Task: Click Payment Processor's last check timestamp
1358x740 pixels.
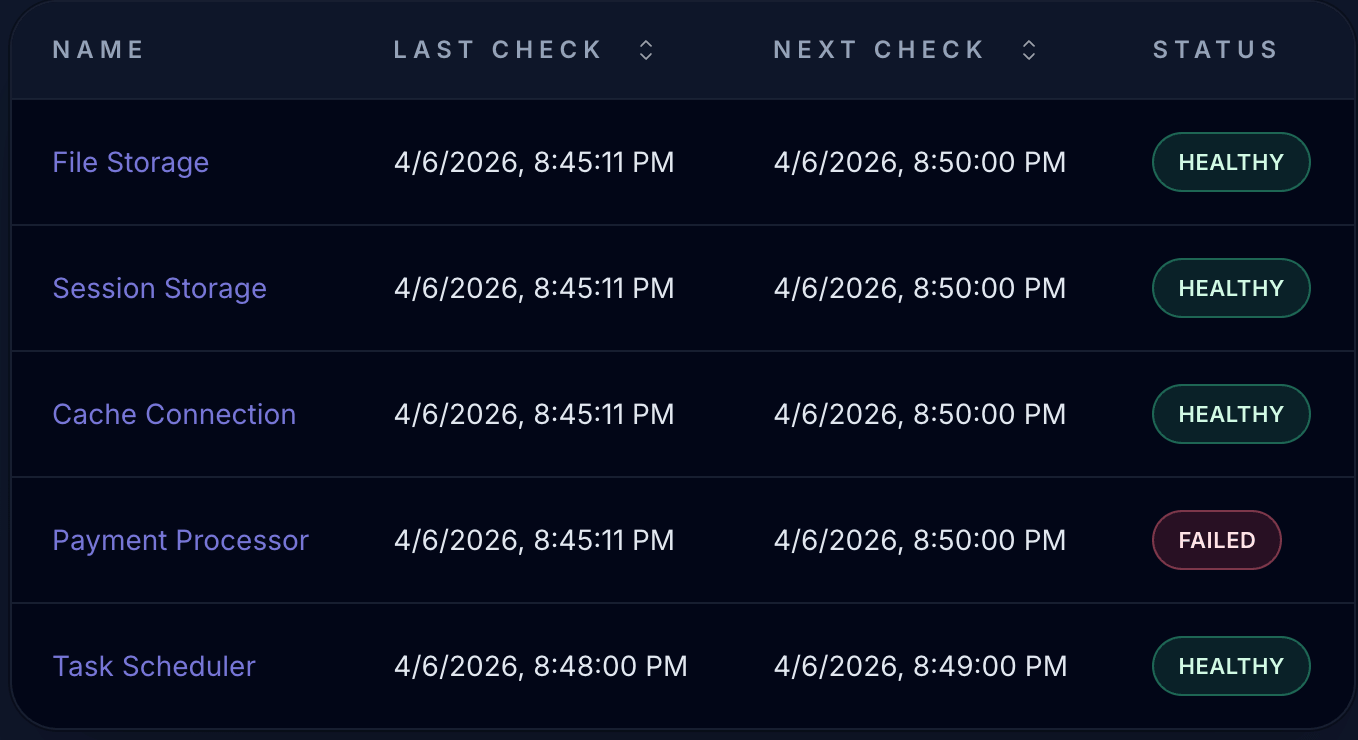Action: point(534,540)
